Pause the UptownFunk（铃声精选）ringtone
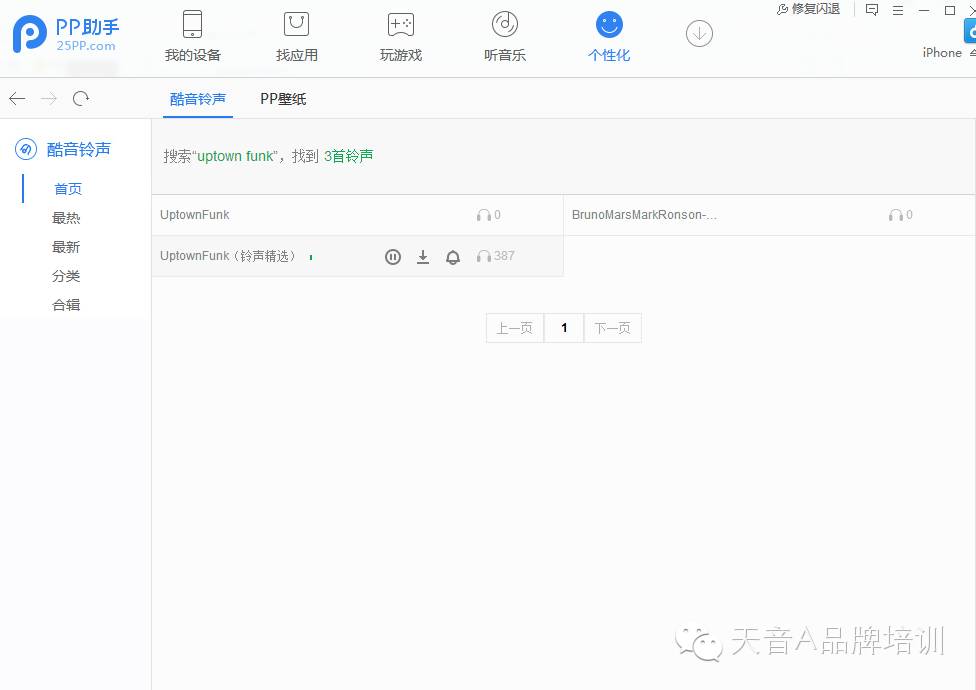The image size is (976, 690). pos(393,257)
